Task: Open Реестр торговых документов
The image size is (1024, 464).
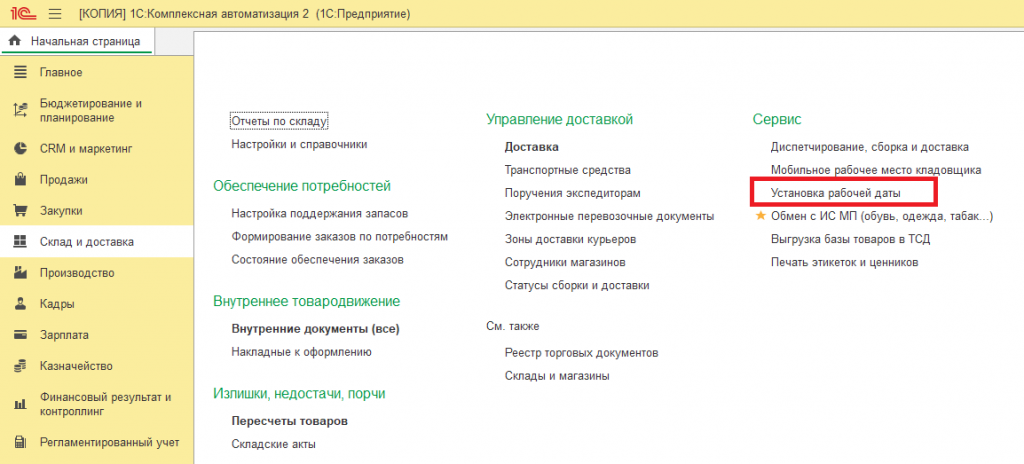Action: click(581, 353)
